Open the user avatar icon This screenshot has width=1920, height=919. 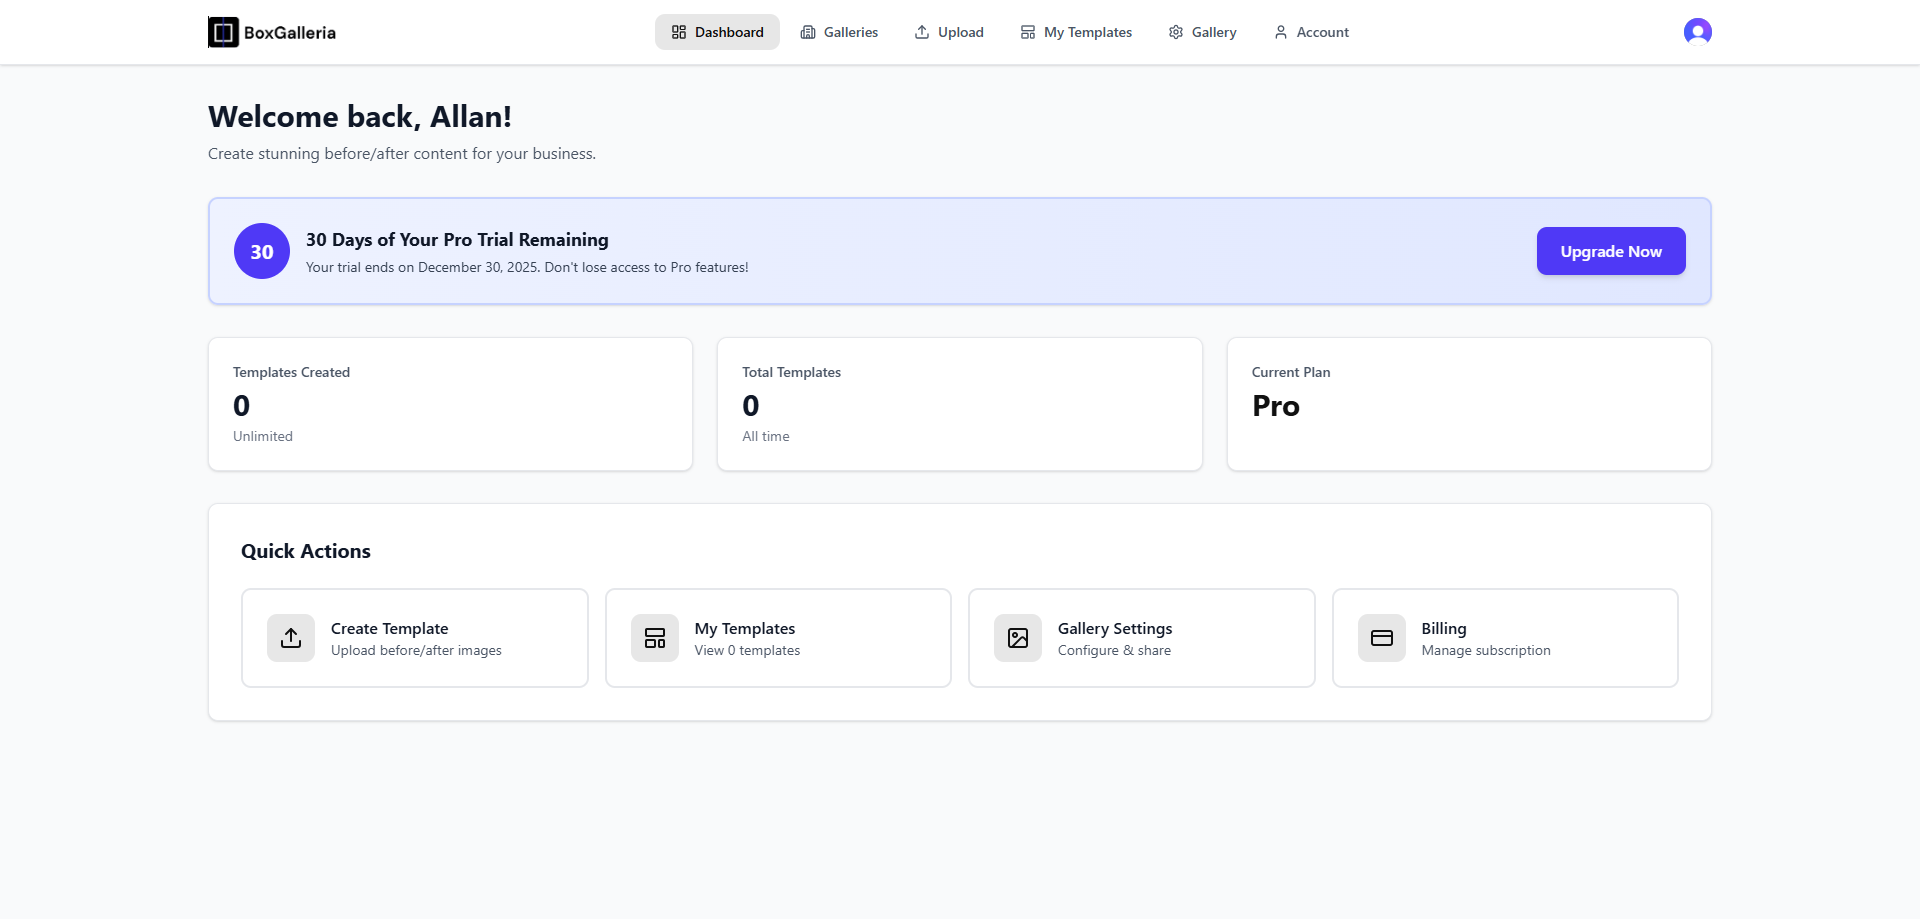[x=1697, y=31]
